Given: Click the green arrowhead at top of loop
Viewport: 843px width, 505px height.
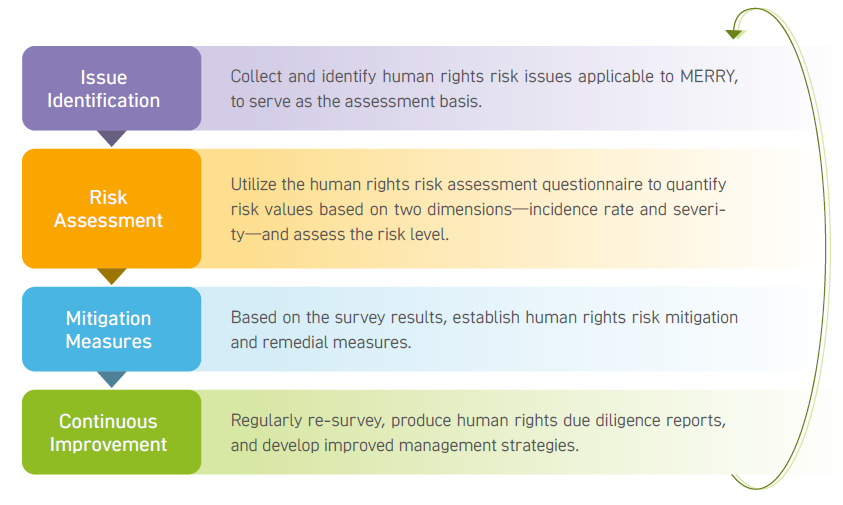Looking at the screenshot, I should tap(735, 34).
